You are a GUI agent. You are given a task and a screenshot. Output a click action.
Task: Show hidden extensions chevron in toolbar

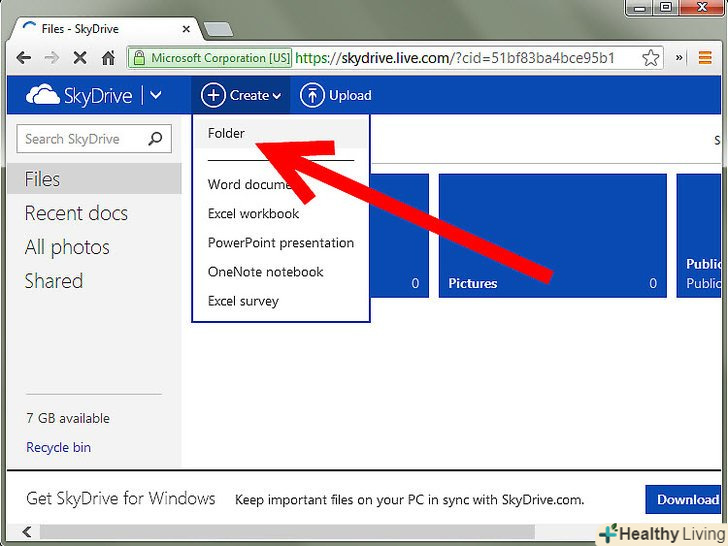click(679, 58)
